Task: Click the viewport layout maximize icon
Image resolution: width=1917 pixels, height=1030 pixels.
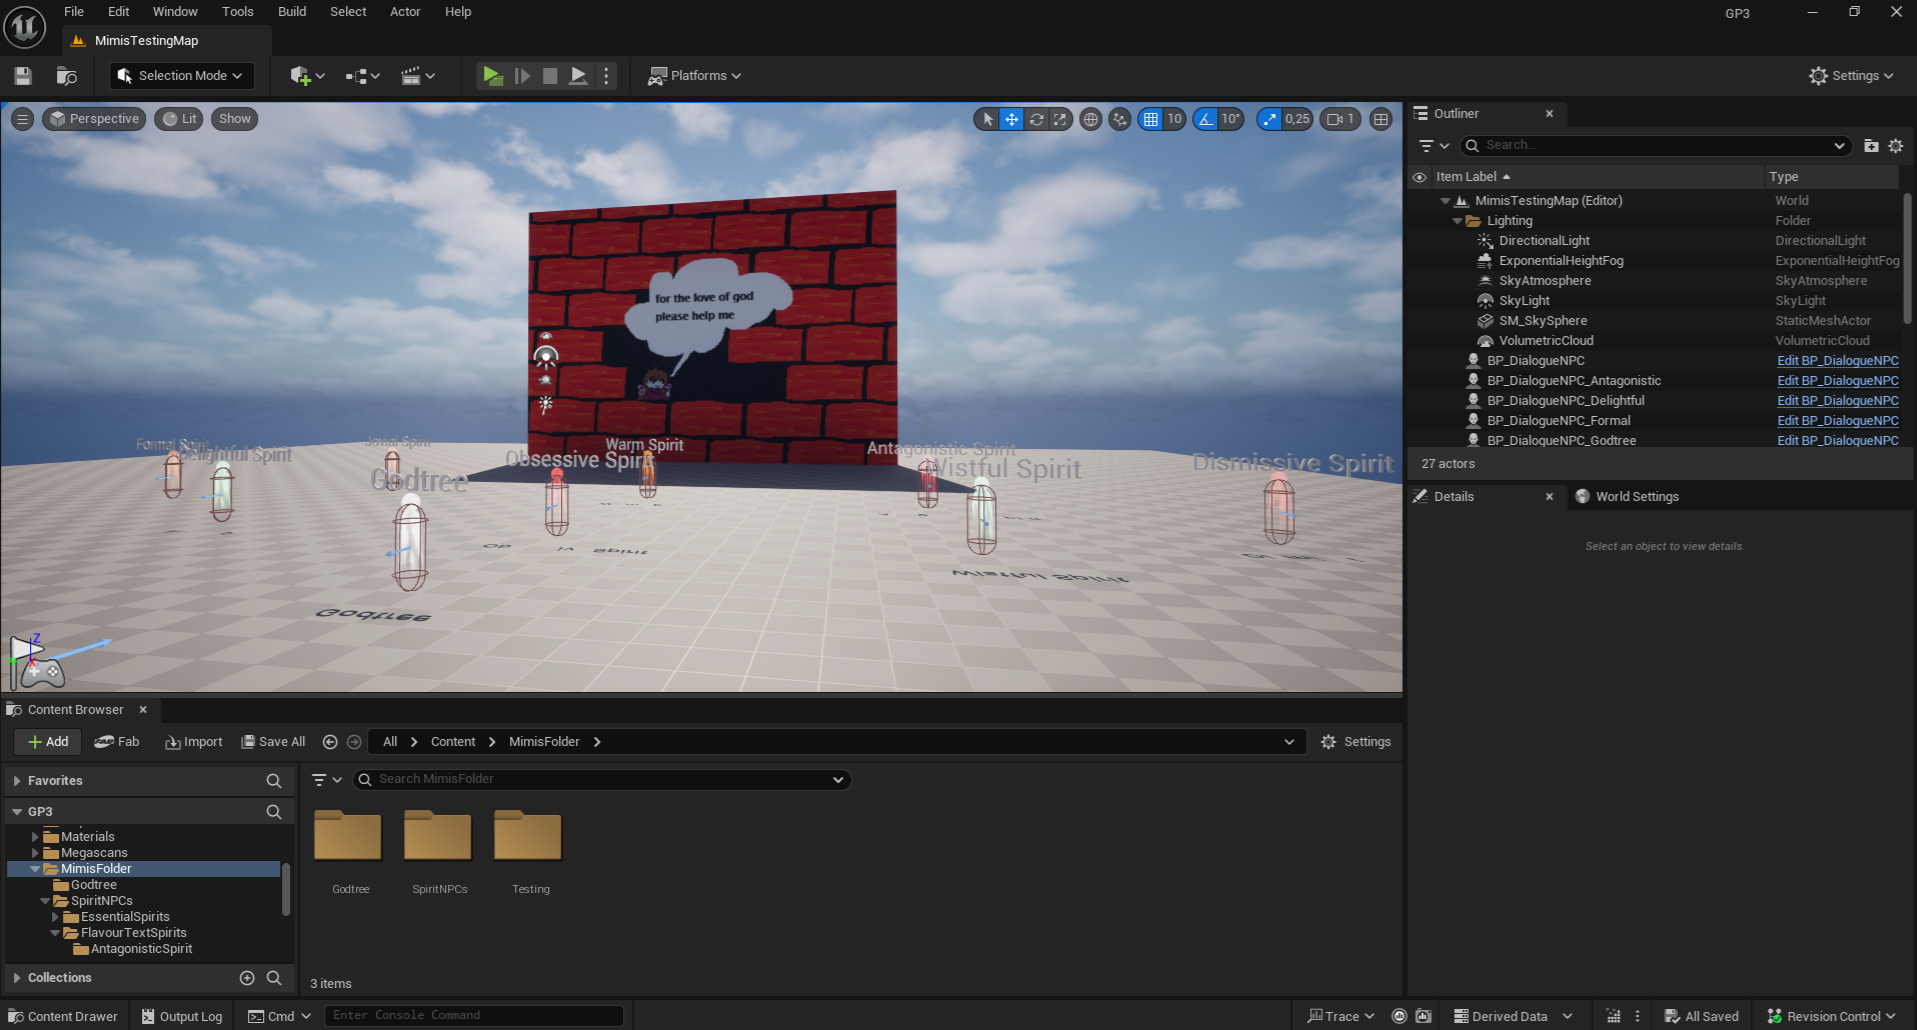Action: (x=1381, y=119)
